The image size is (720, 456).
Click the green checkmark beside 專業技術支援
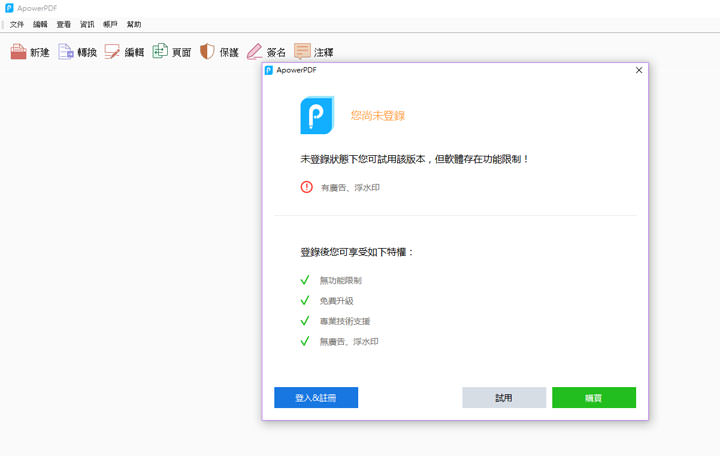click(x=305, y=321)
